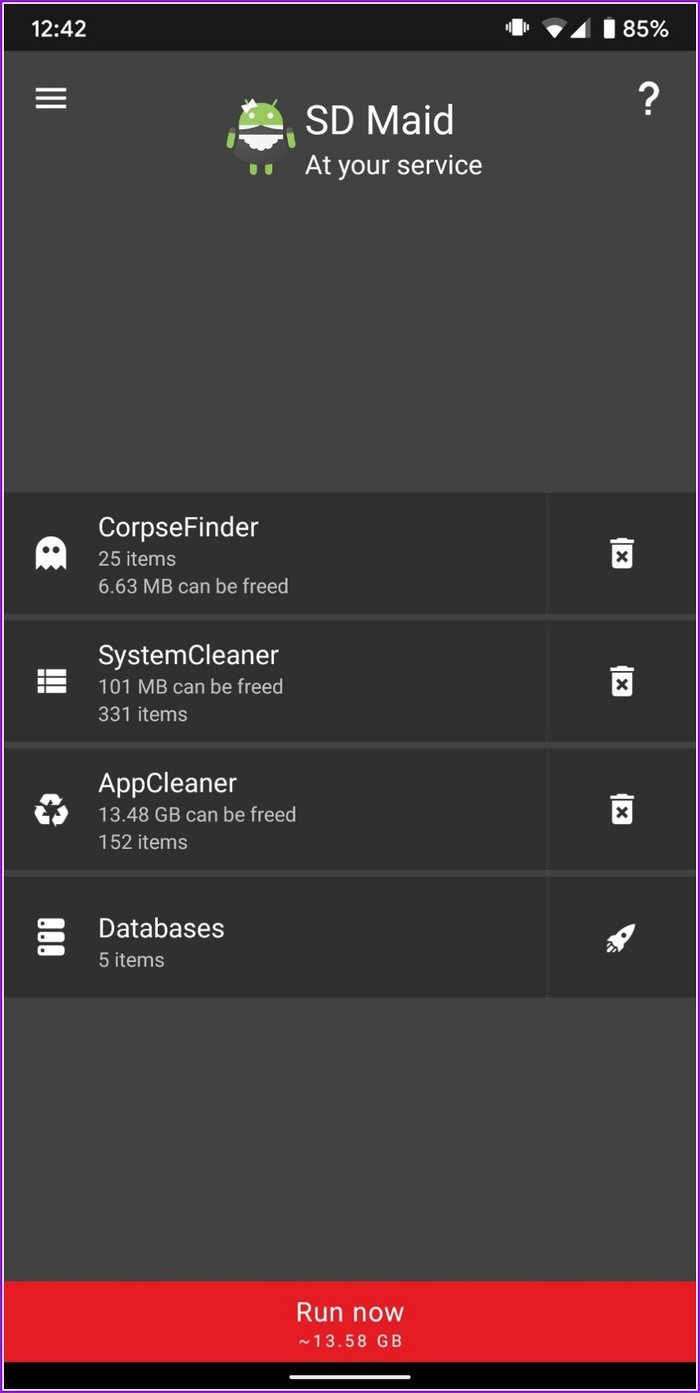
Task: Tap the SystemCleaner list icon
Action: point(51,681)
